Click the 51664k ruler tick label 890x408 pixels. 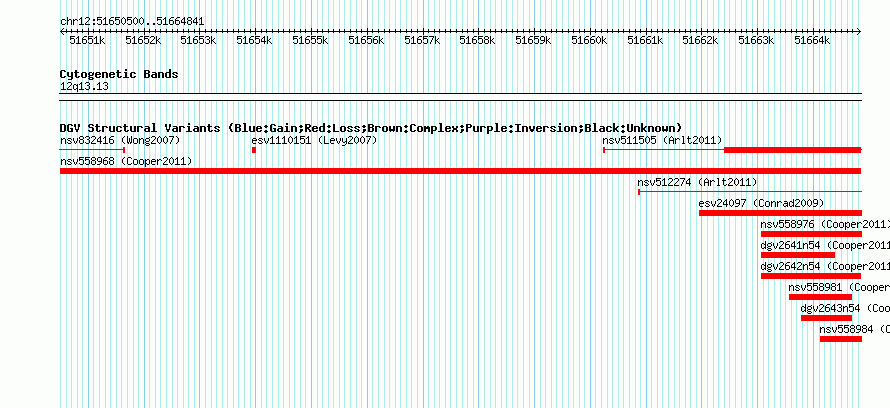pyautogui.click(x=812, y=40)
